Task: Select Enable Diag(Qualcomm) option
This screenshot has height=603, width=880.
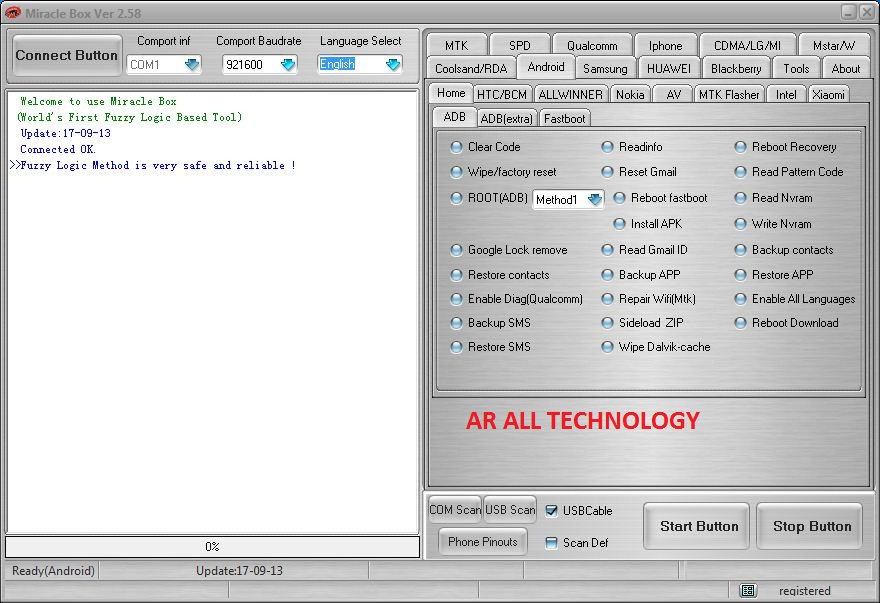Action: 456,299
